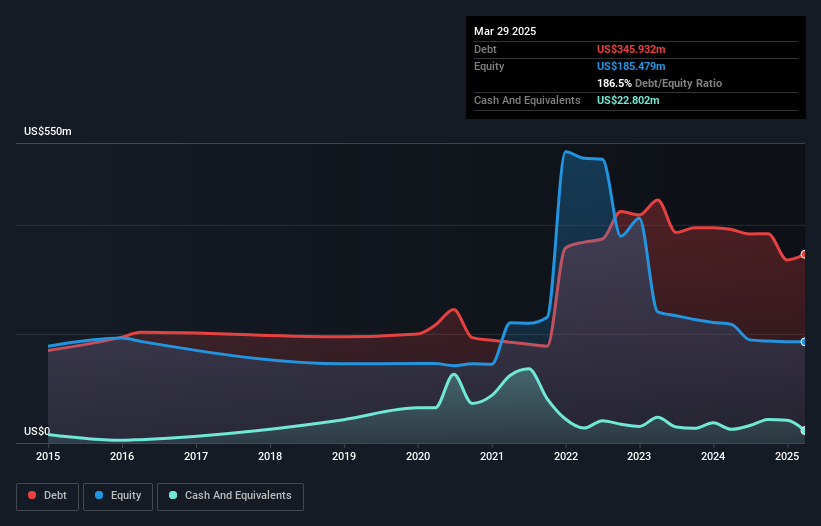Click the teal Cash legend dot
The image size is (821, 526).
[x=173, y=495]
